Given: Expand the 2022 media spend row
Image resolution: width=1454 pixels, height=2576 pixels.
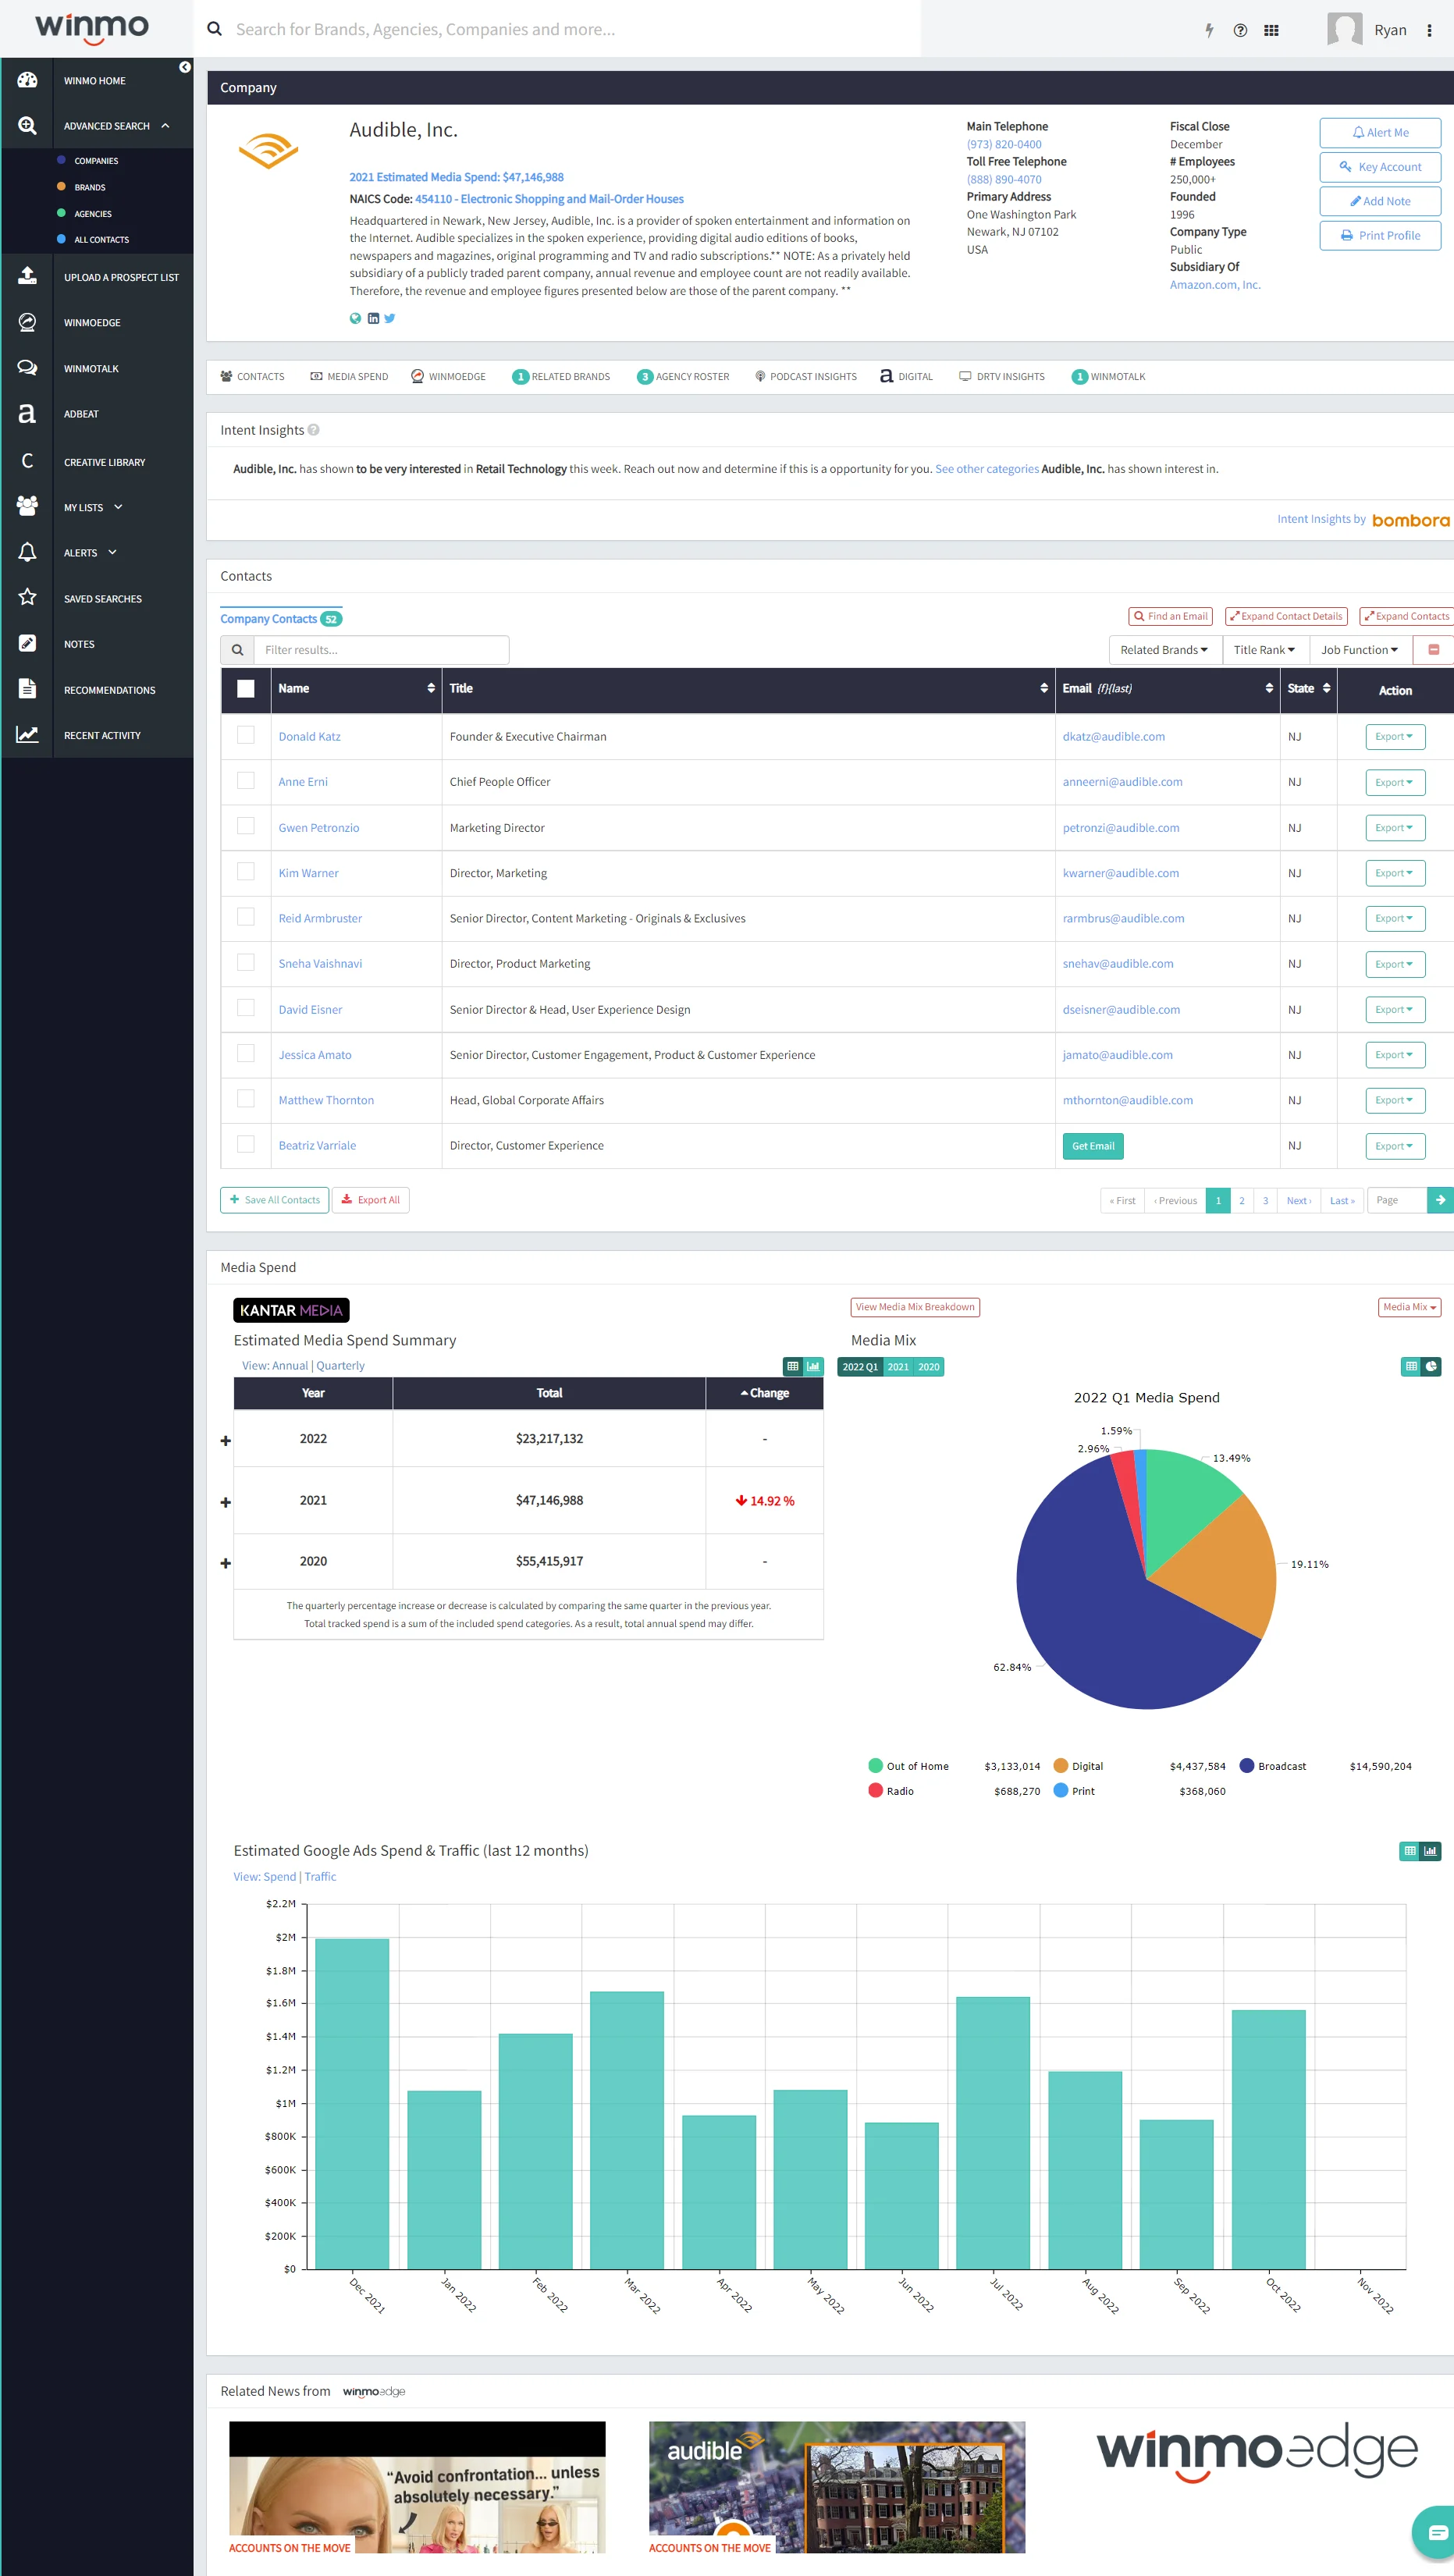Looking at the screenshot, I should [225, 1441].
